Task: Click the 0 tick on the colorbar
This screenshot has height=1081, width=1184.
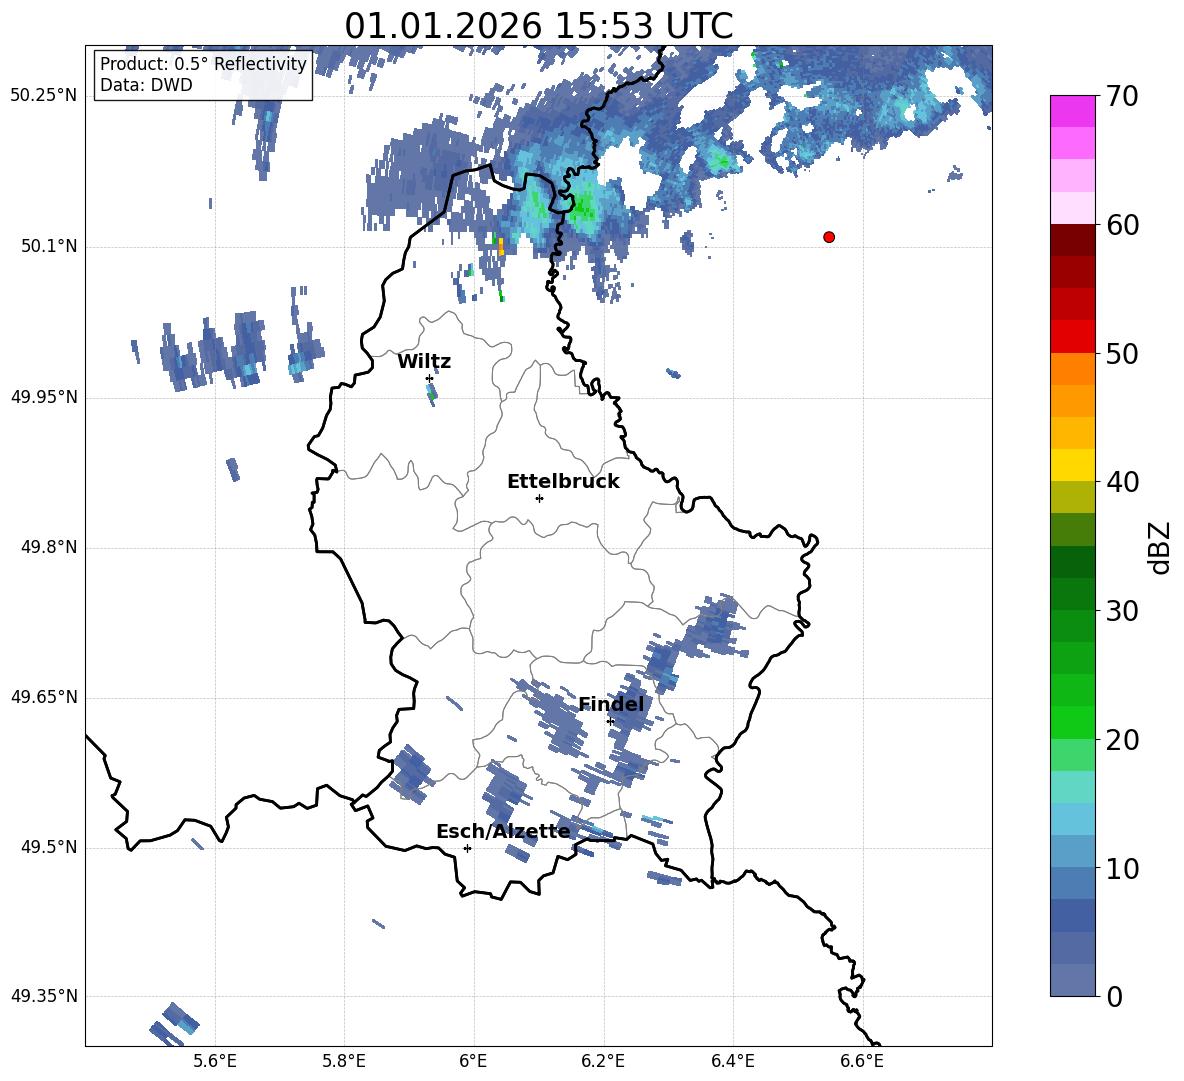Action: pyautogui.click(x=1114, y=996)
